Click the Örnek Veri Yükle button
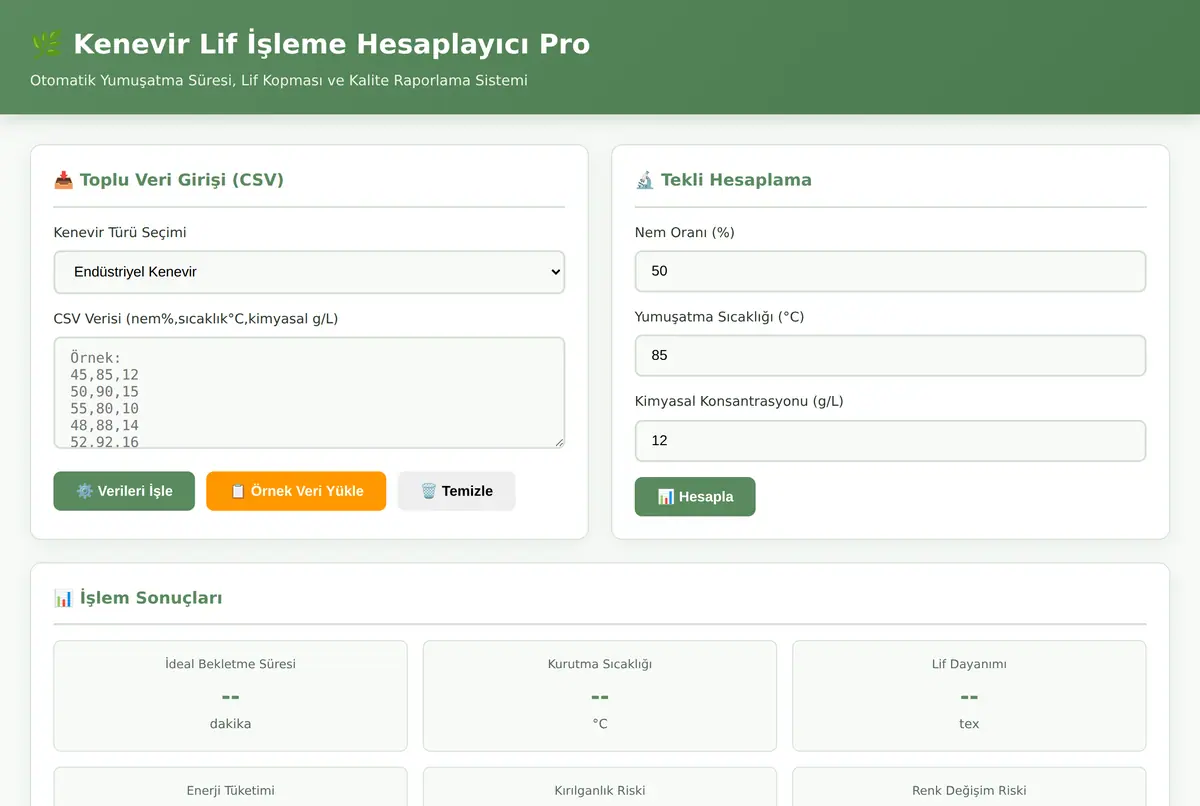This screenshot has height=806, width=1200. point(296,491)
